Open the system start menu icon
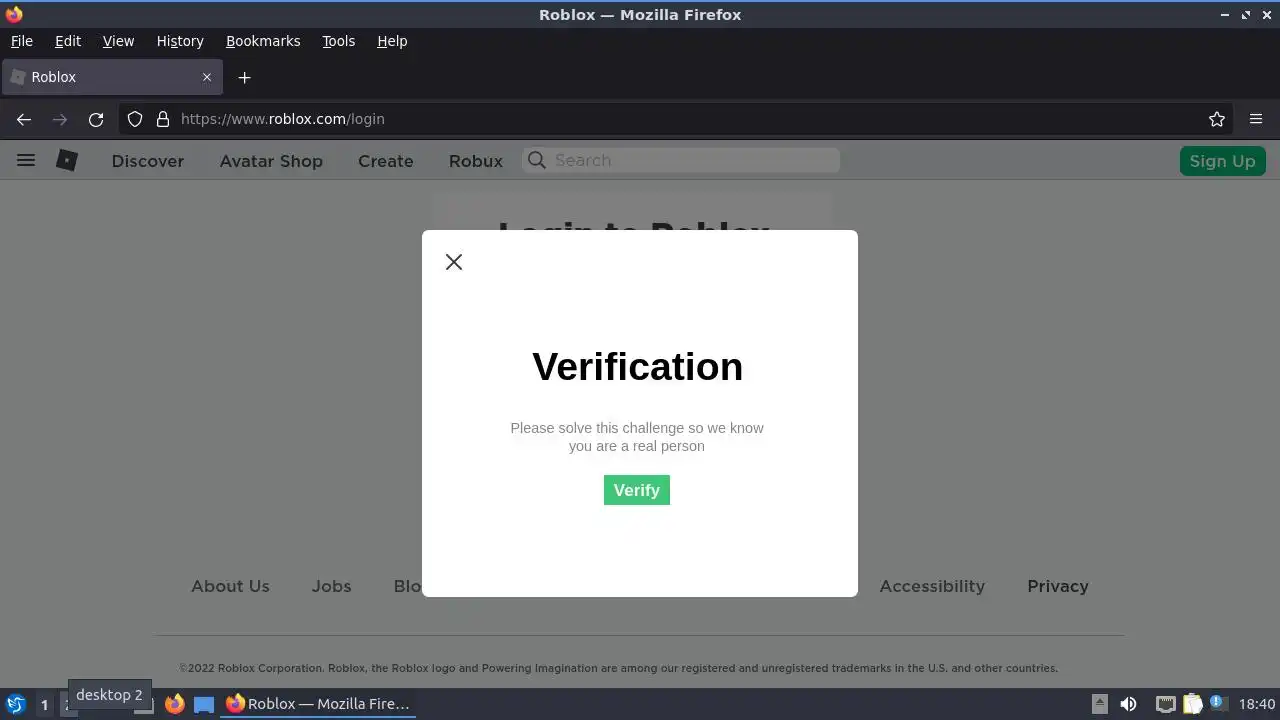Viewport: 1280px width, 720px height. click(15, 704)
